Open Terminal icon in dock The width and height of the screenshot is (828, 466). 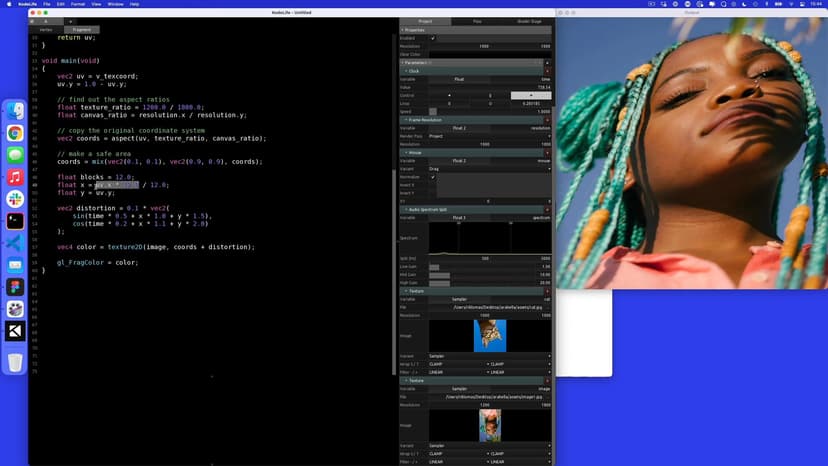tap(16, 221)
